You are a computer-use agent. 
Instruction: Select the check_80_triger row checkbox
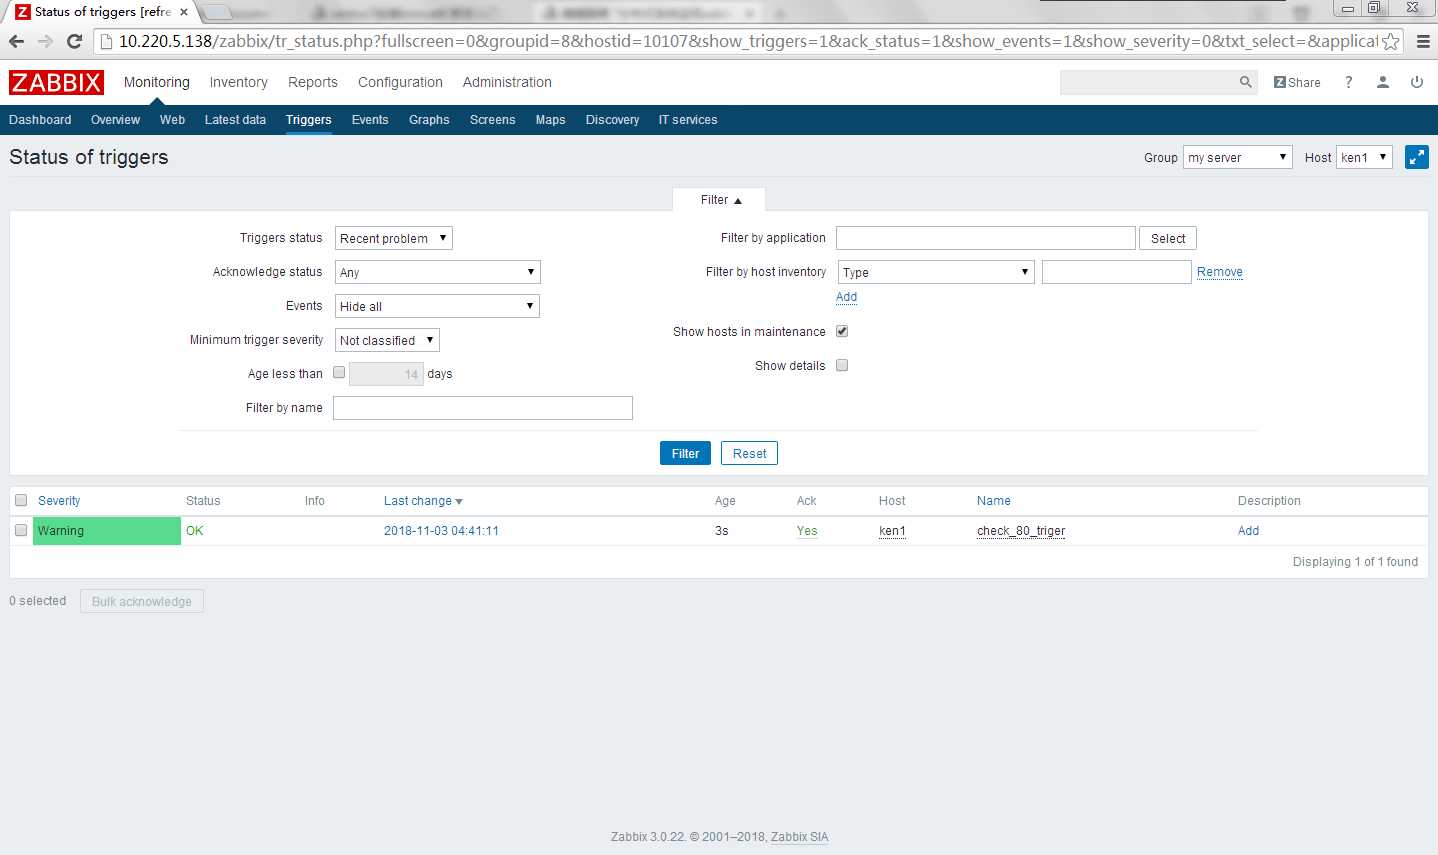pyautogui.click(x=21, y=530)
